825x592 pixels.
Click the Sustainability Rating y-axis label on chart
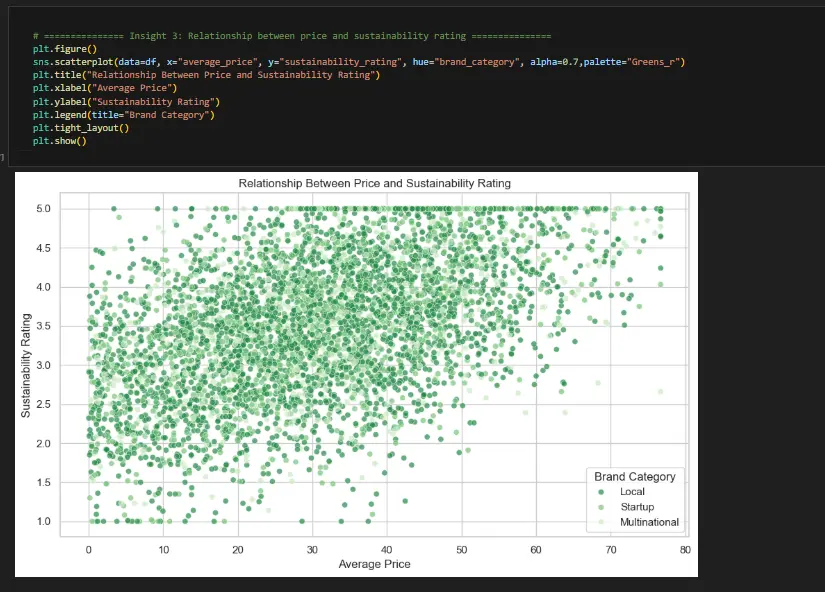27,365
